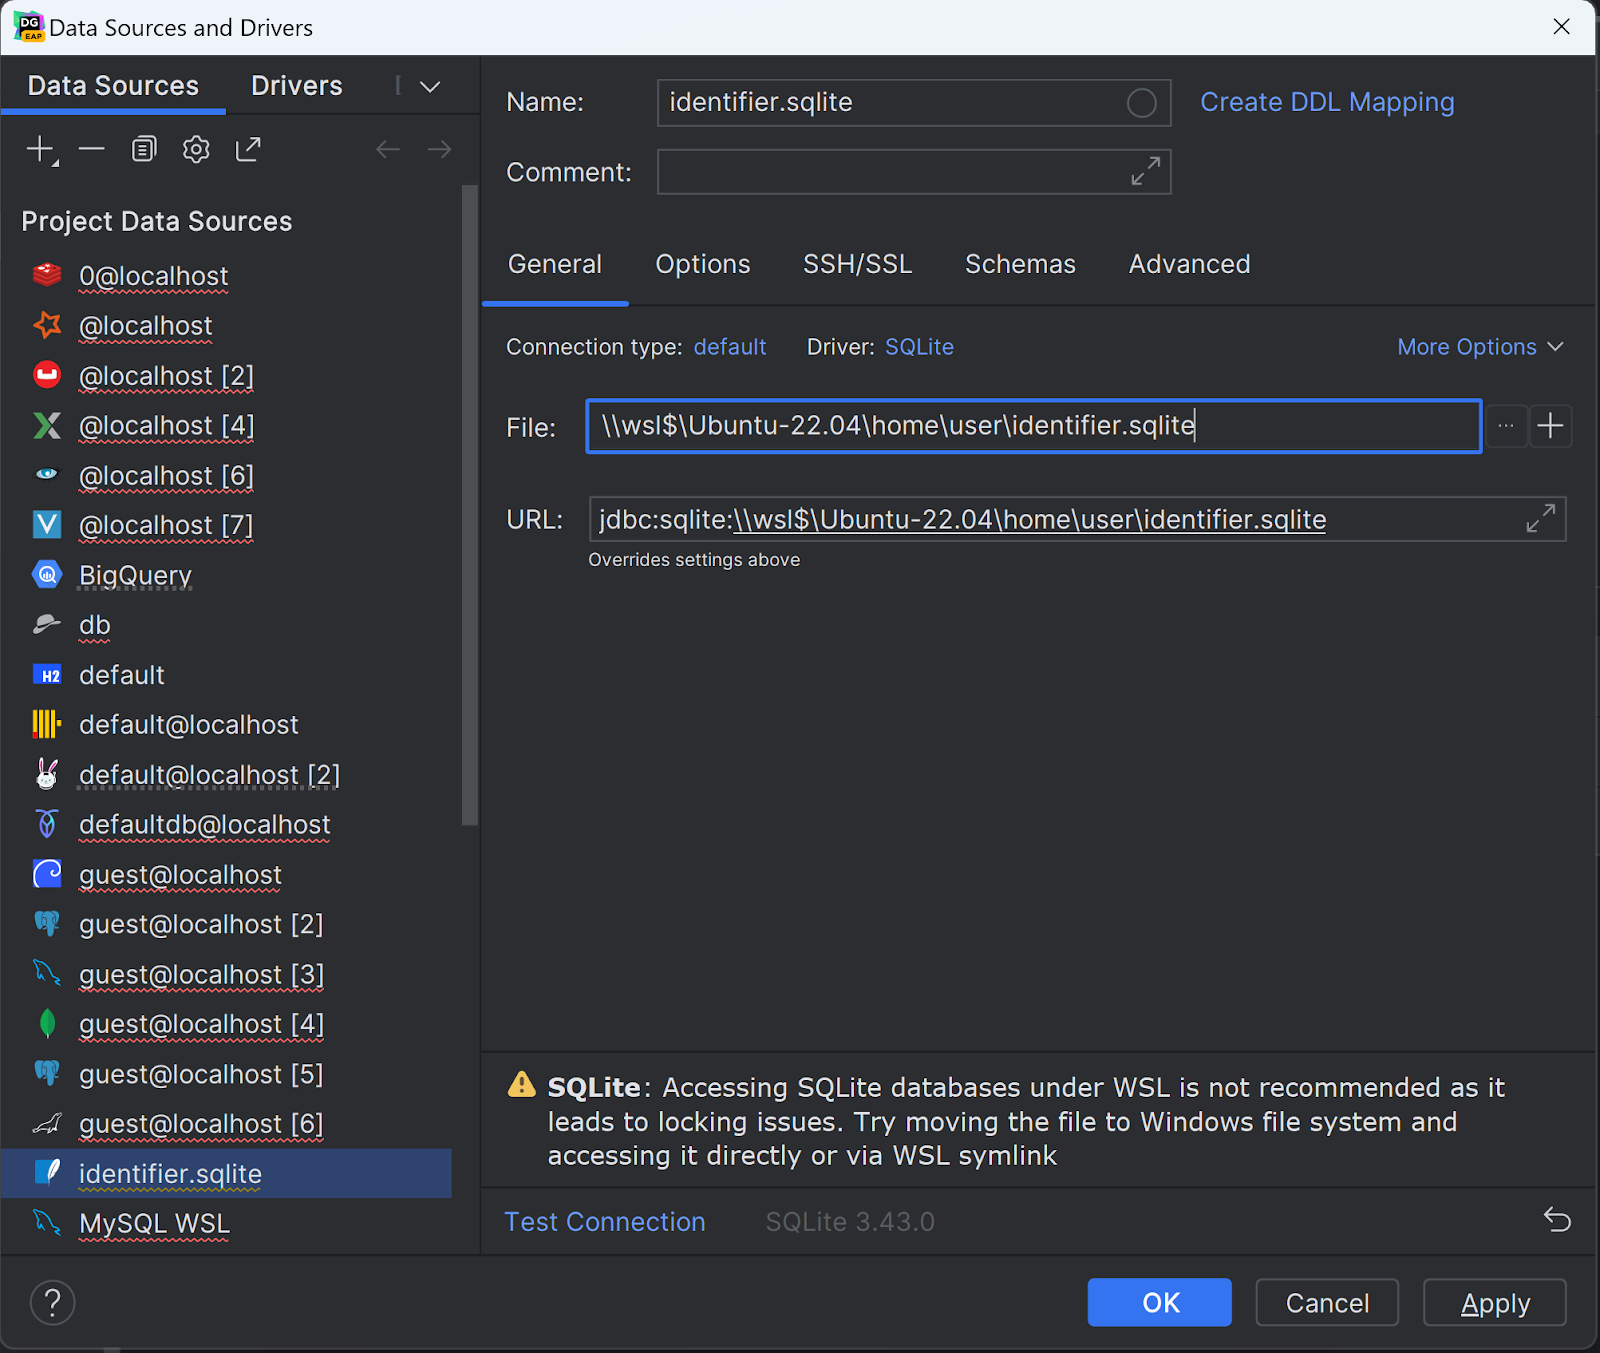The height and width of the screenshot is (1353, 1600).
Task: Remove selected data source with minus icon
Action: pyautogui.click(x=92, y=150)
